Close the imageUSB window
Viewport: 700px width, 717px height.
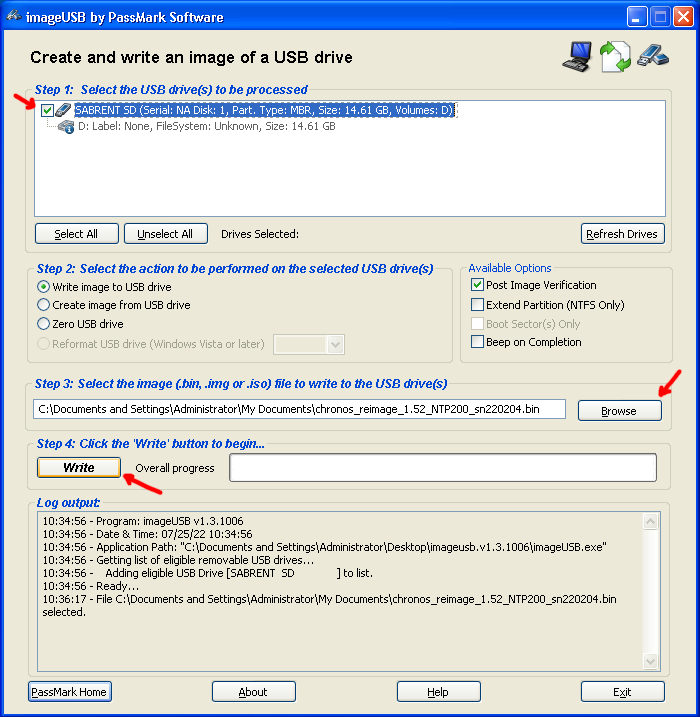pyautogui.click(x=684, y=17)
